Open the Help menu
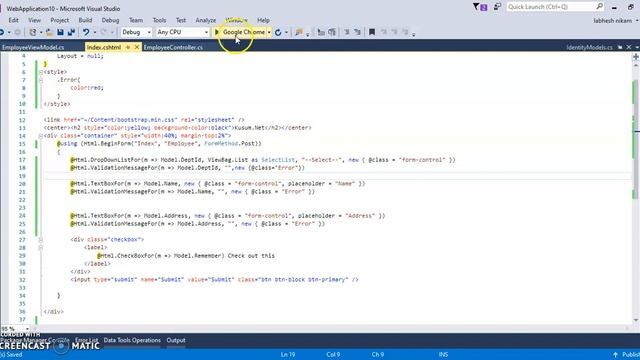This screenshot has height=360, width=640. coord(263,20)
